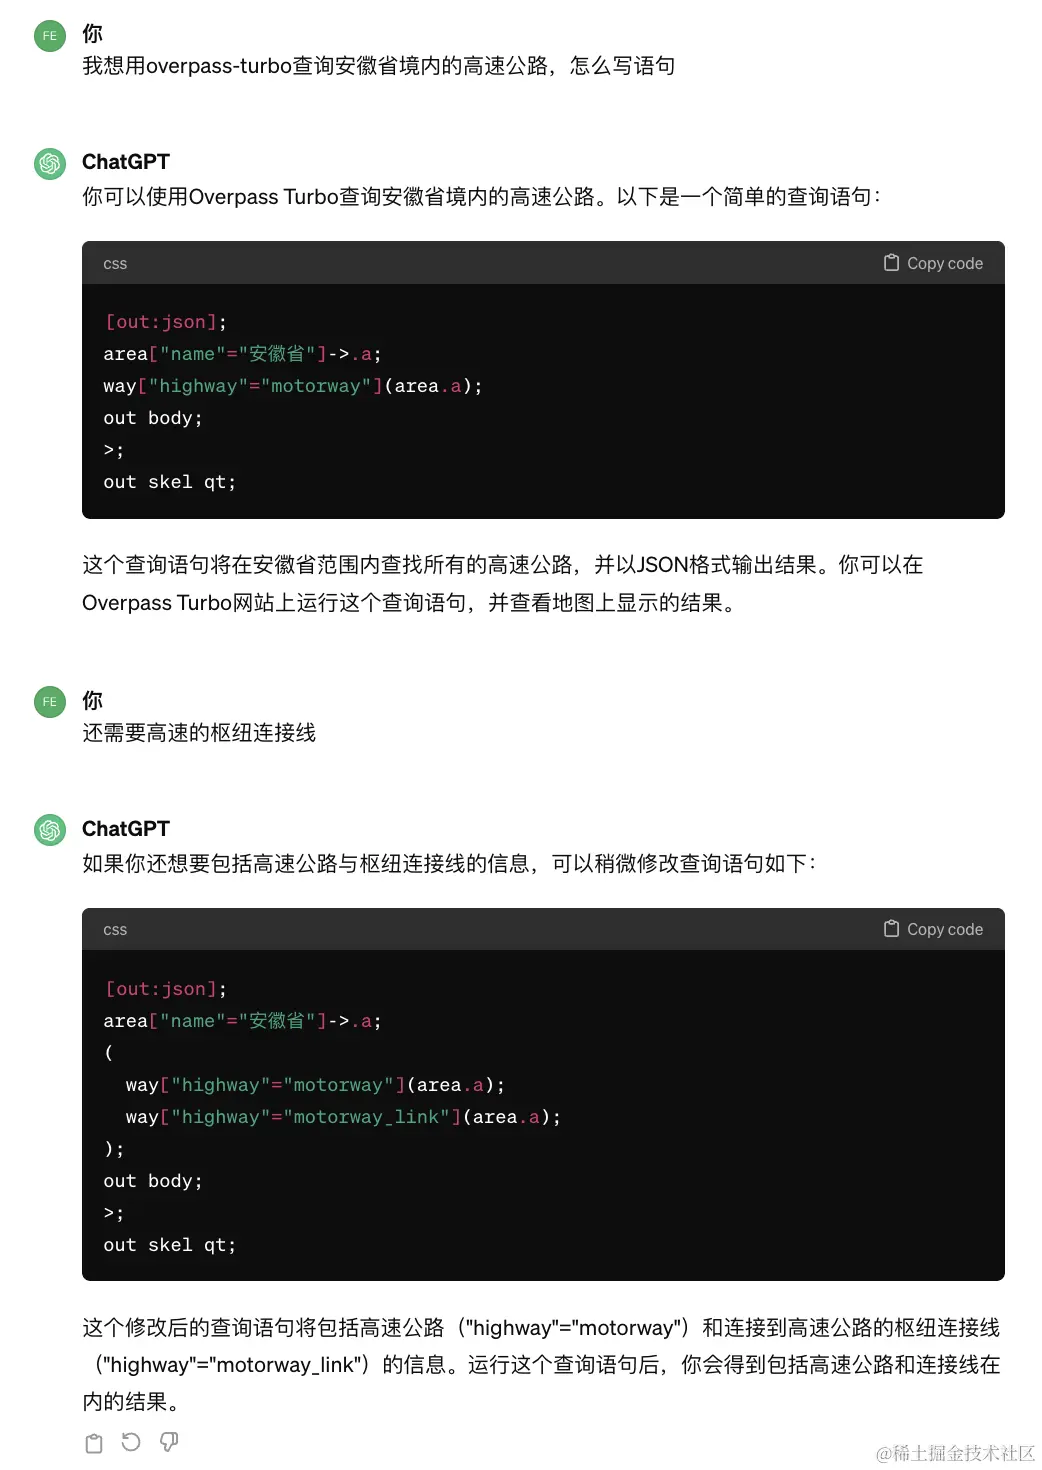The width and height of the screenshot is (1042, 1470).
Task: Regenerate the response with the circular arrow
Action: [131, 1442]
